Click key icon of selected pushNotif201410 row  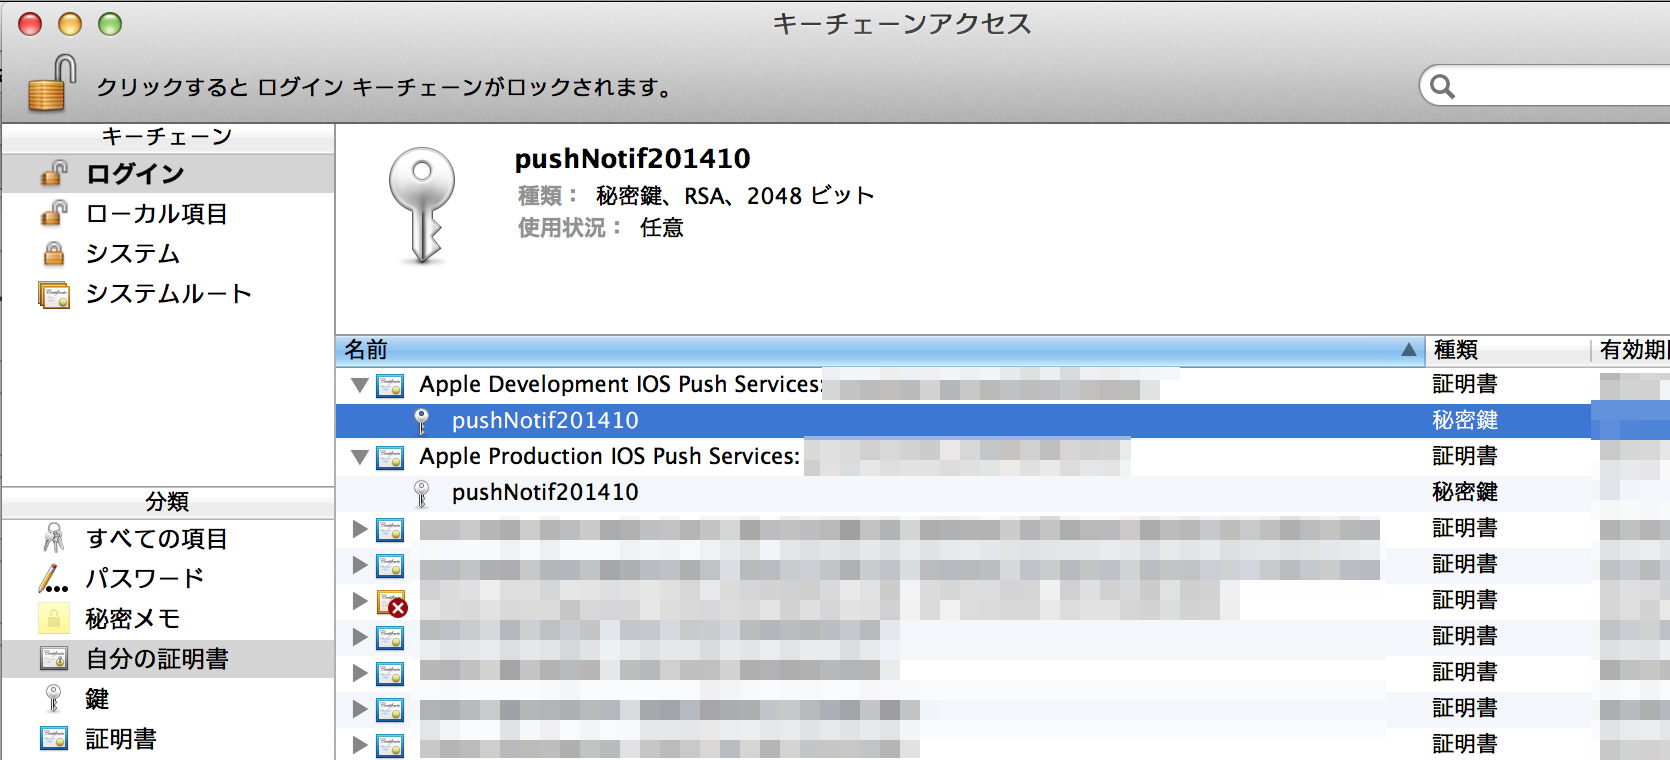coord(422,421)
